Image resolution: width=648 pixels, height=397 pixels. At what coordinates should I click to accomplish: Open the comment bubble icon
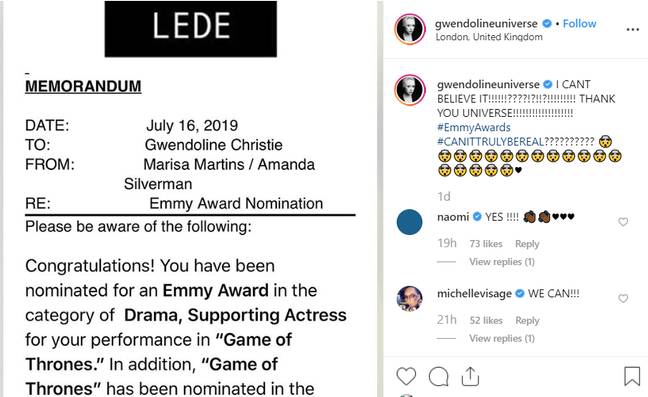coord(438,376)
